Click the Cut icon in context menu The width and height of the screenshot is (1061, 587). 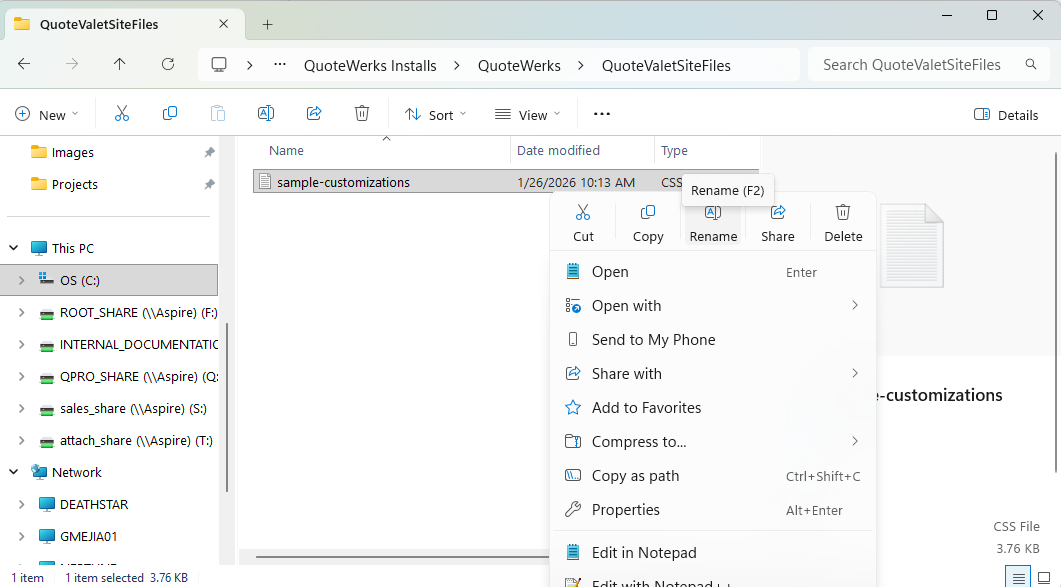tap(583, 222)
